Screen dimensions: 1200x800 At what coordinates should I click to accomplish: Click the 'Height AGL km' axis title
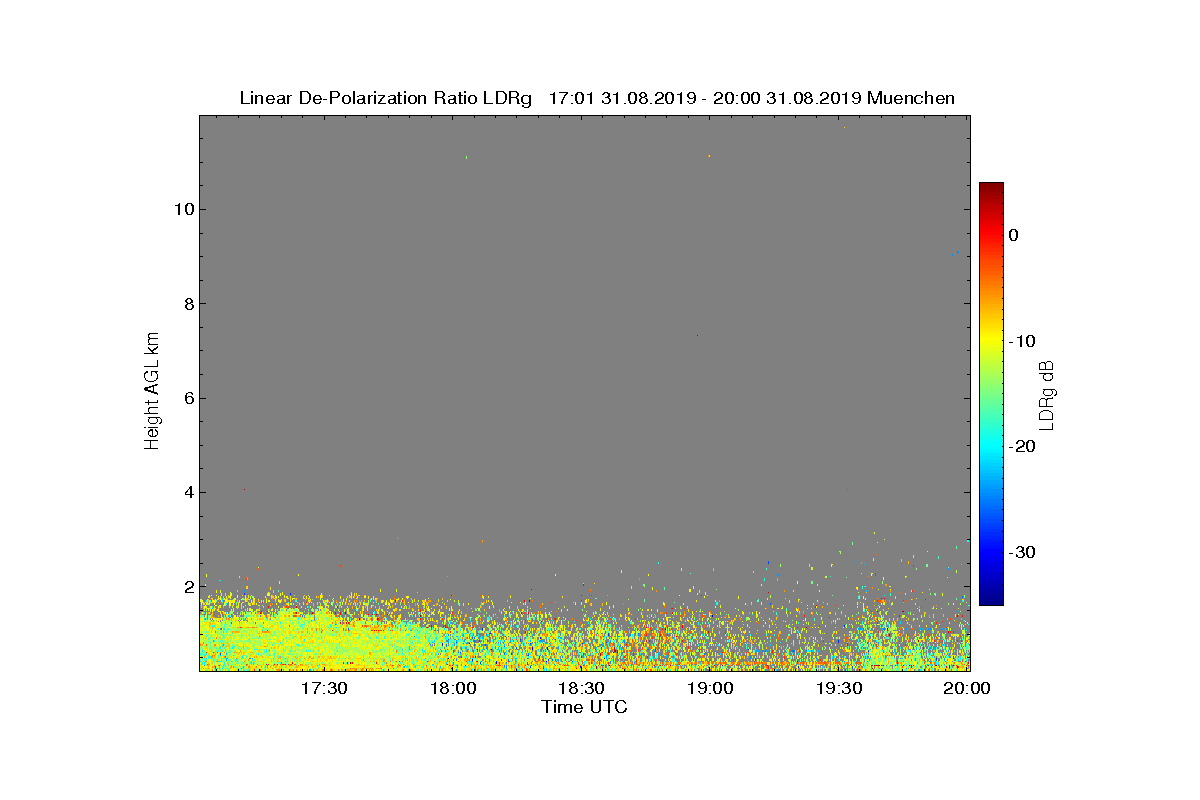[x=152, y=392]
